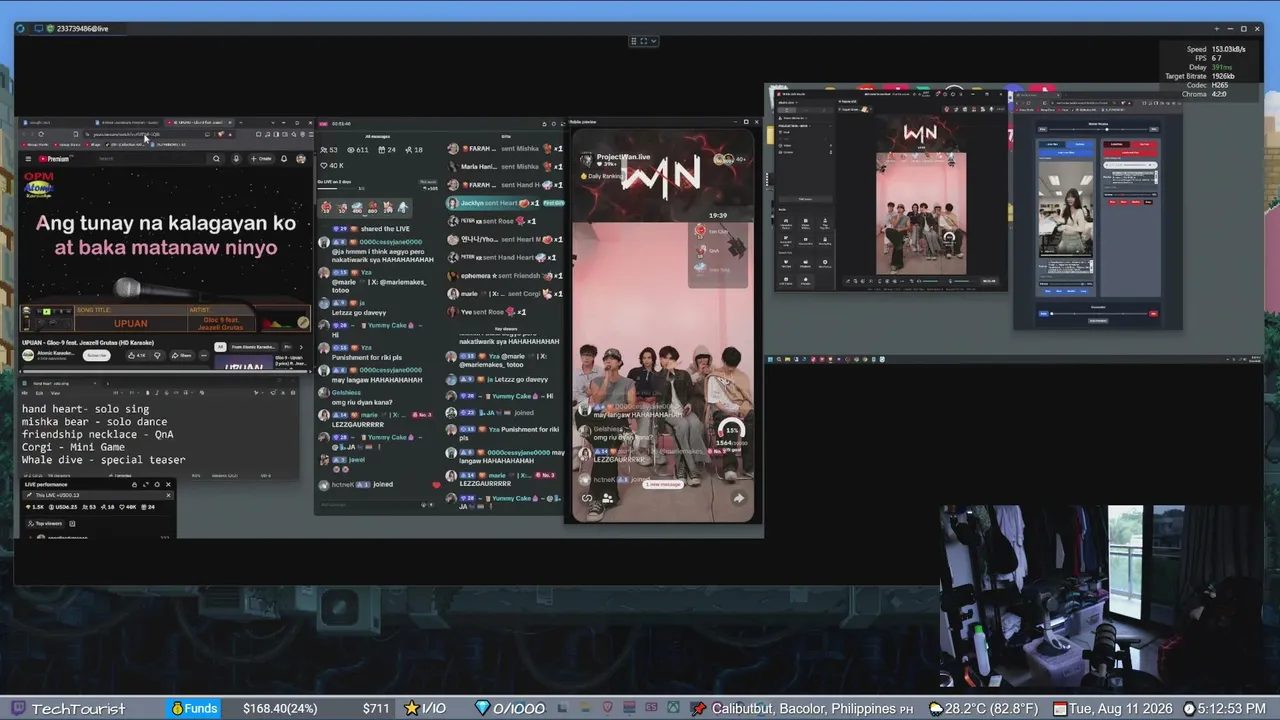Click the share arrow in Mobile preview

[x=738, y=498]
